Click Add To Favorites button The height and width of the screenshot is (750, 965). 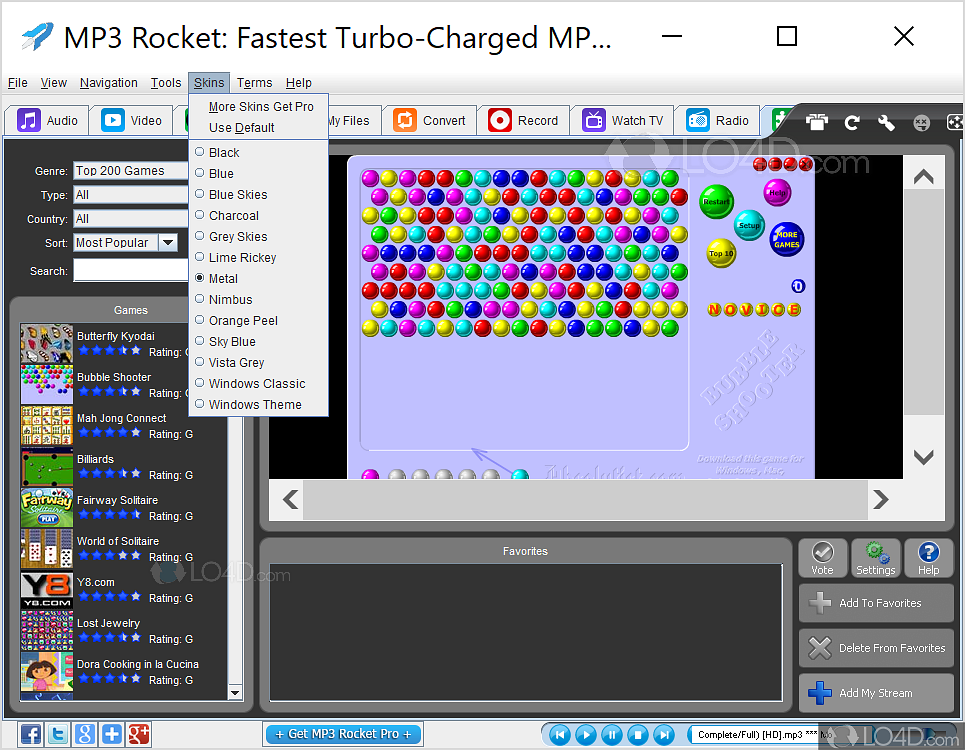tap(876, 603)
